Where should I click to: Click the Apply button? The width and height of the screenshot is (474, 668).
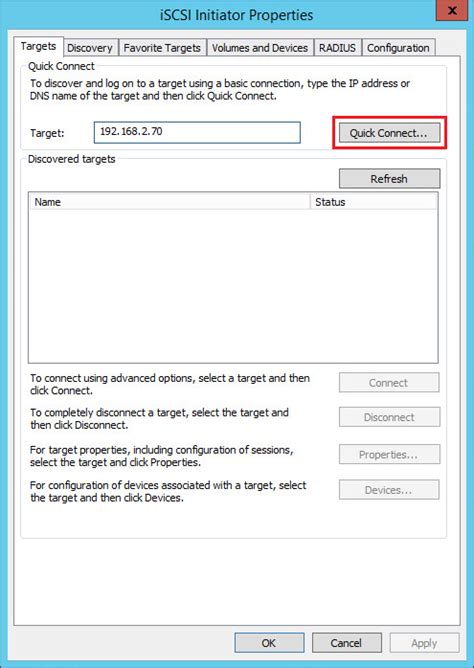424,642
